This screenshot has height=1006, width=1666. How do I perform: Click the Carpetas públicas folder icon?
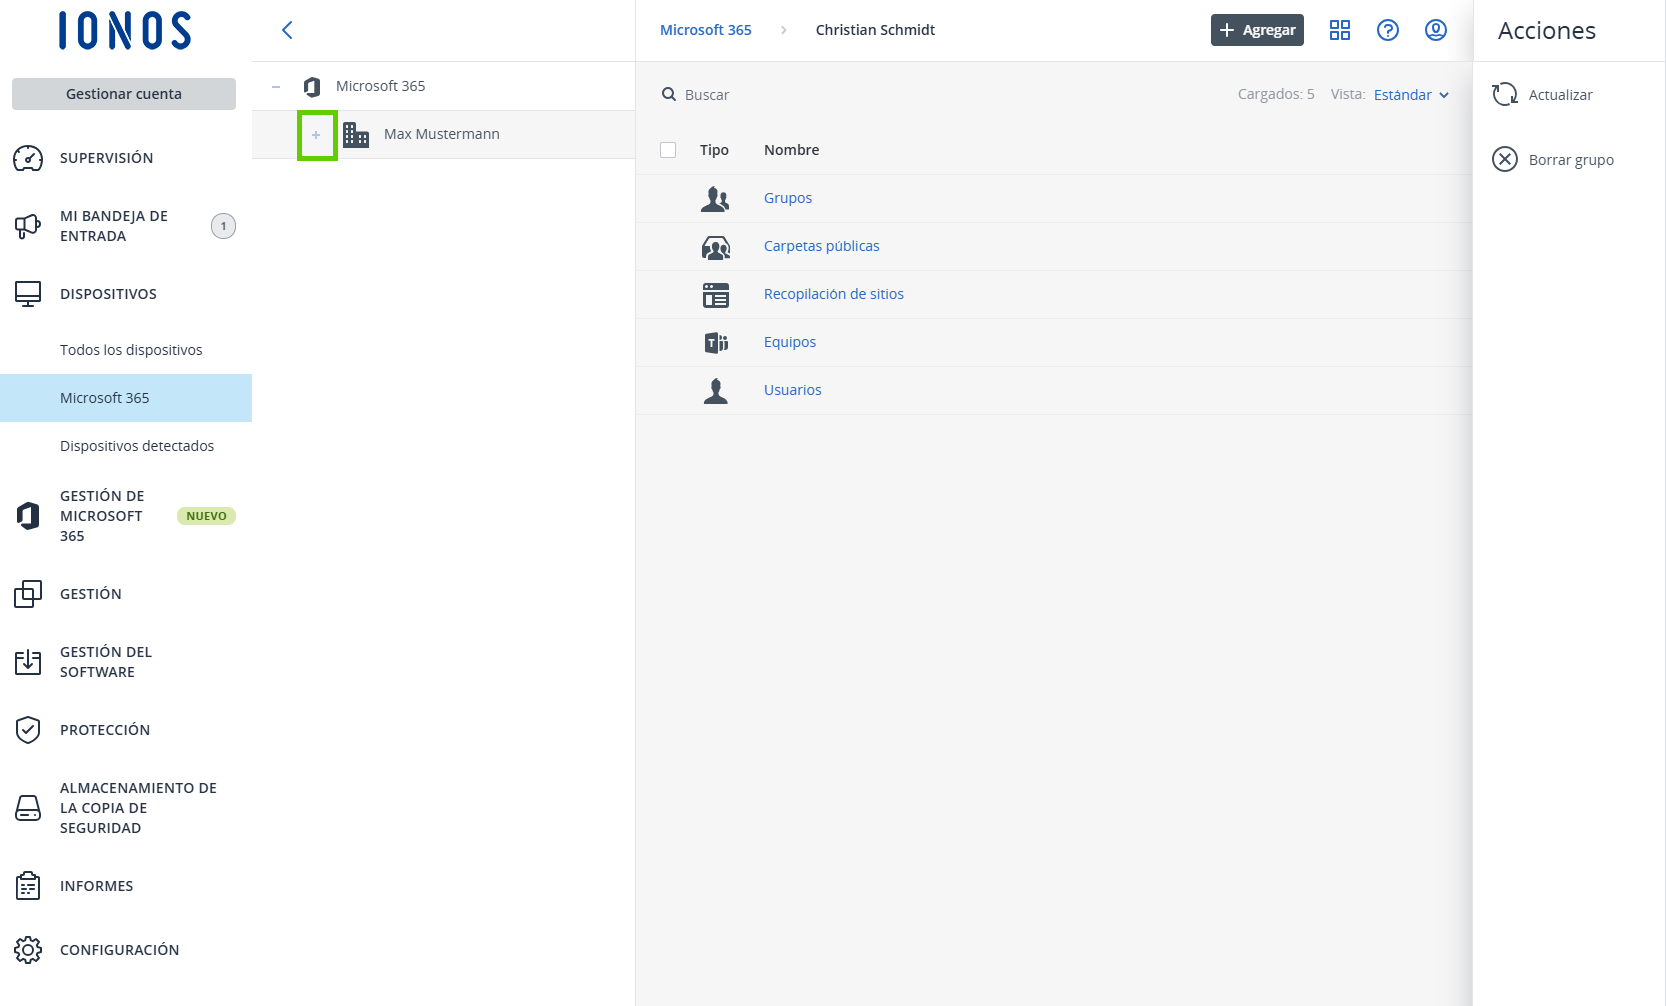pos(715,247)
